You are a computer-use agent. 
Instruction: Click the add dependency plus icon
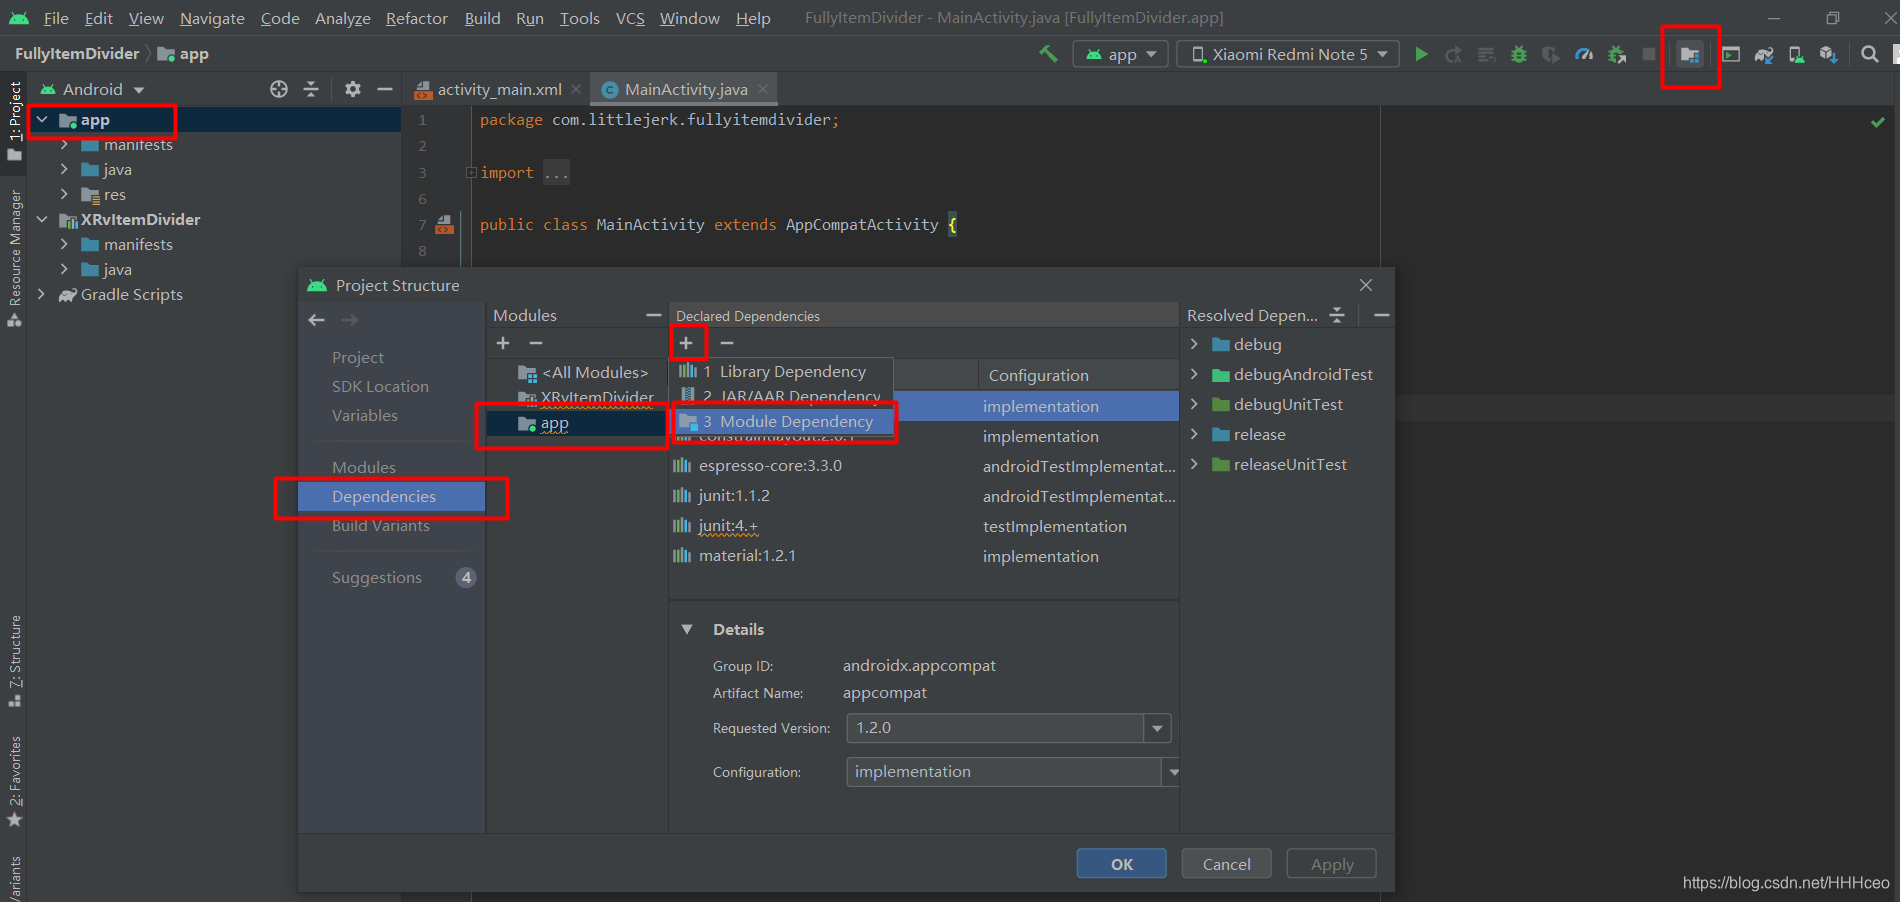686,343
